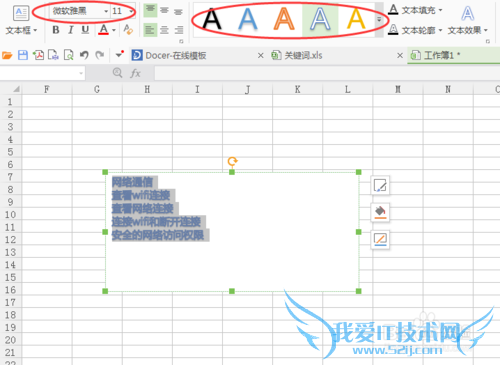Select center text horizontally icon
500x365 pixels.
[x=164, y=30]
